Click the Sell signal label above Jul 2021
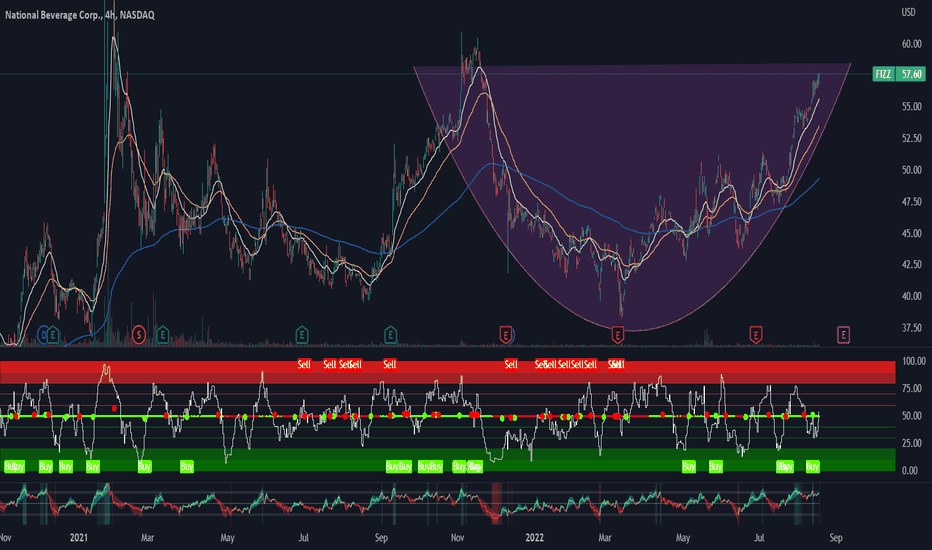 (304, 364)
